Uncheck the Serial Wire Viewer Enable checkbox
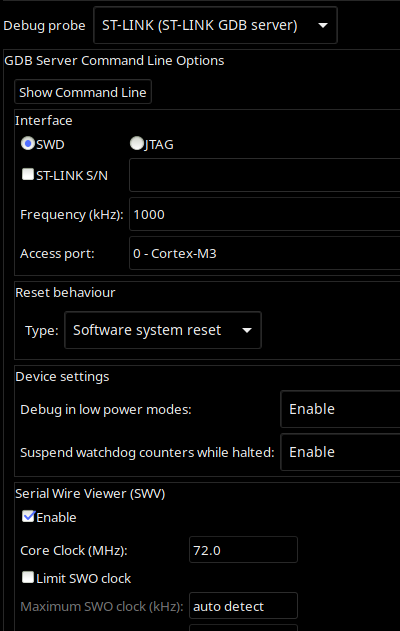Screen dimensions: 400x631 [x=28, y=516]
